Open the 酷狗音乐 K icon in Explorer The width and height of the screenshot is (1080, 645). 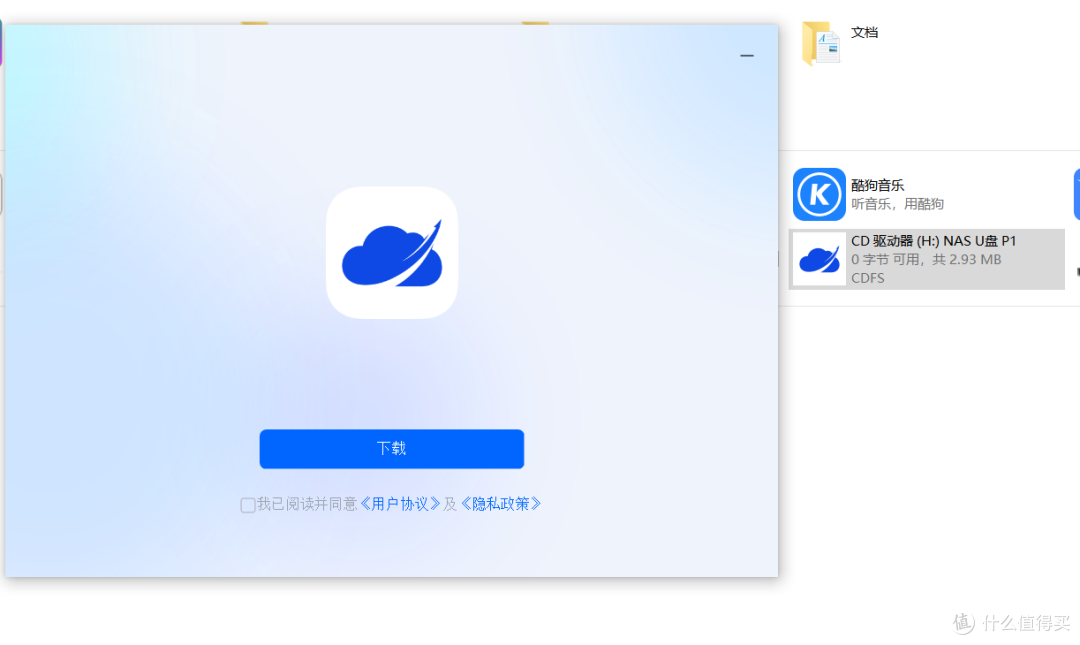tap(819, 194)
